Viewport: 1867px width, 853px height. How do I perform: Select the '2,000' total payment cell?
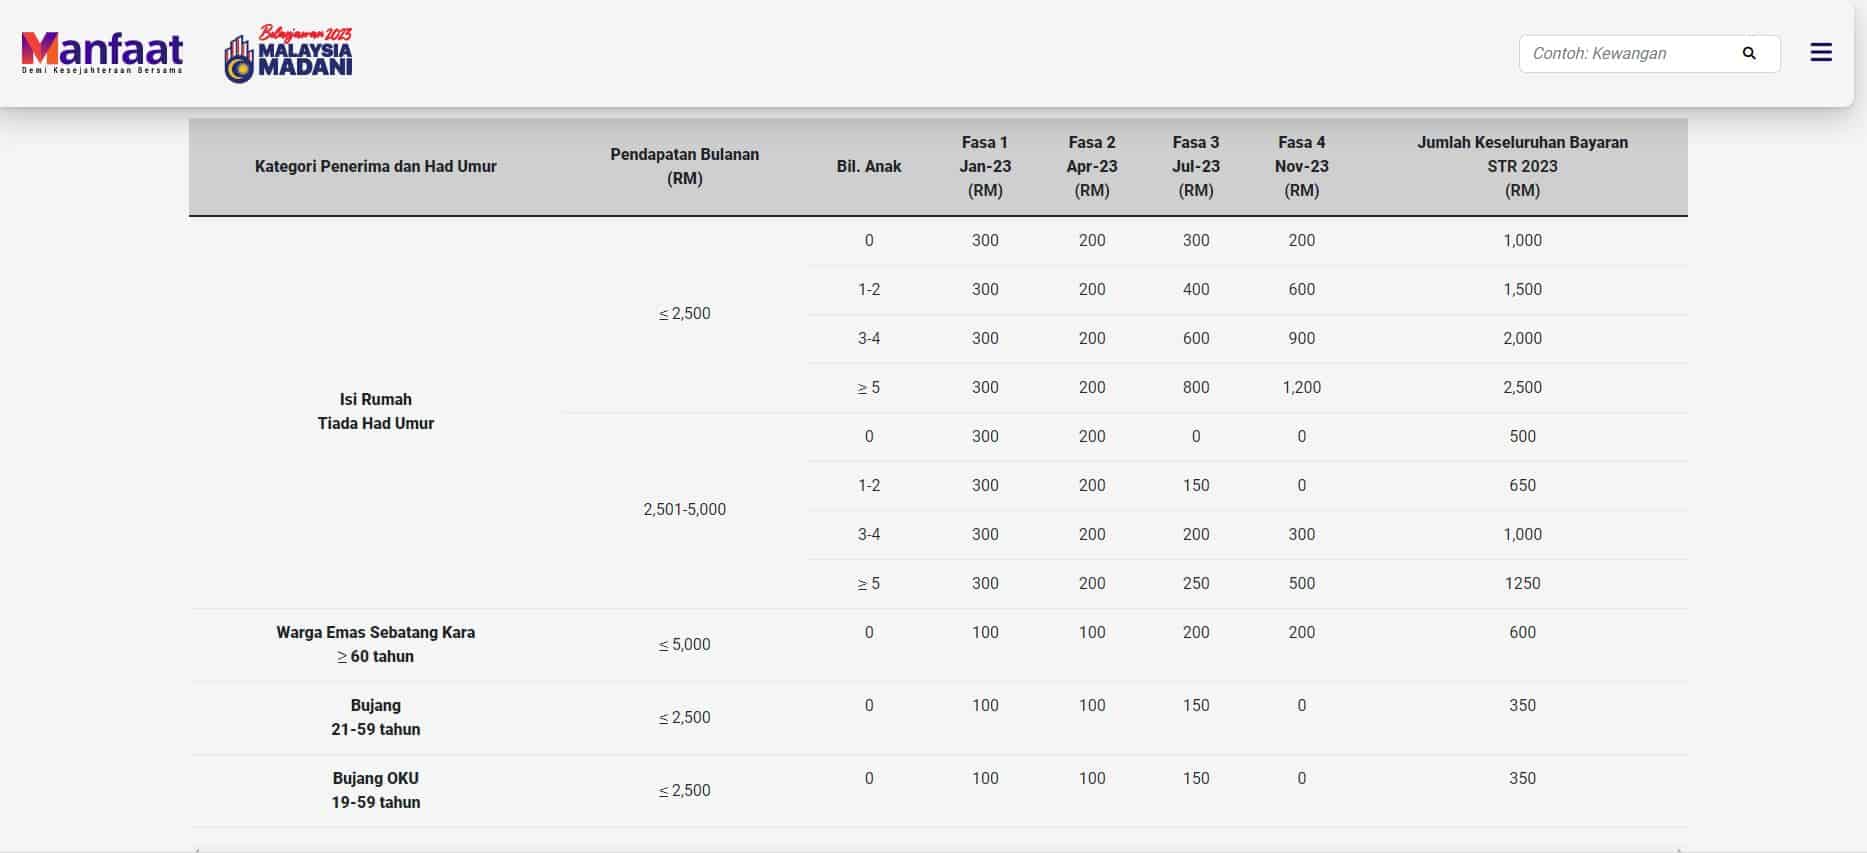(1522, 338)
